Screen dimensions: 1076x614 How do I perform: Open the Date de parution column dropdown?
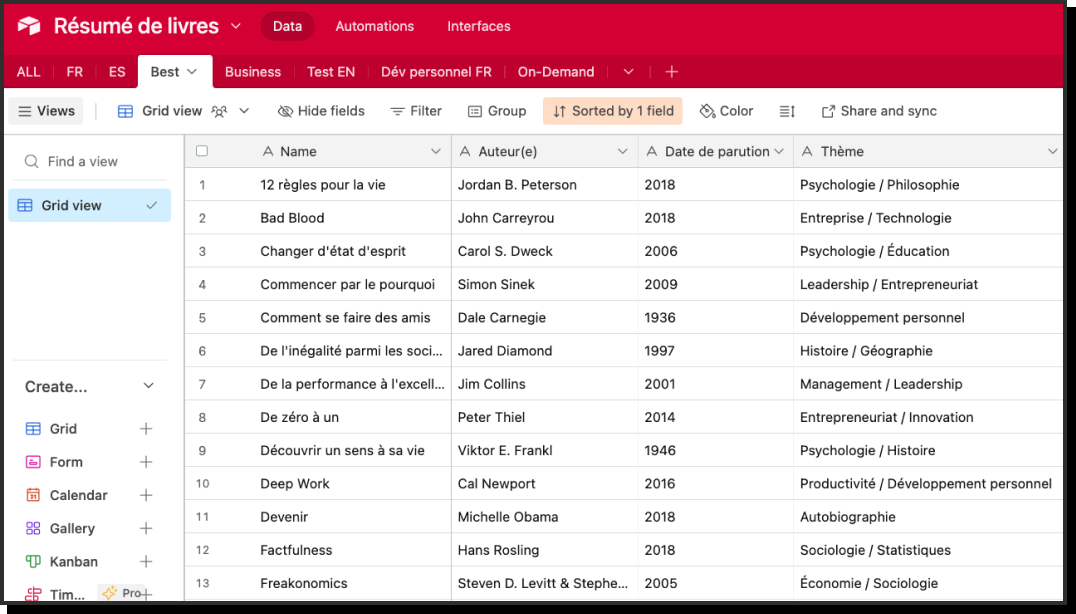779,152
